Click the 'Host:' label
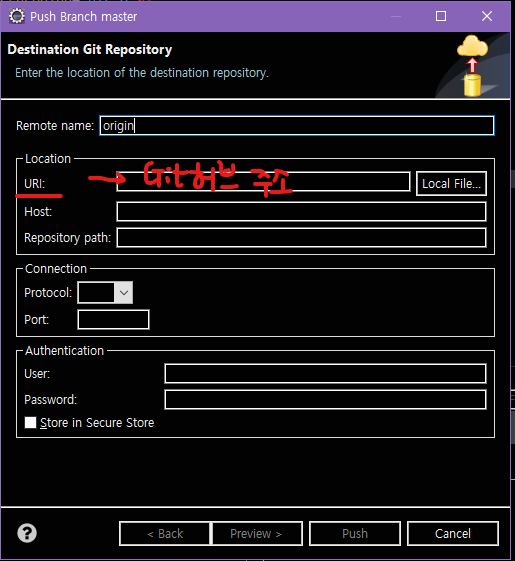The width and height of the screenshot is (515, 561). tap(38, 211)
